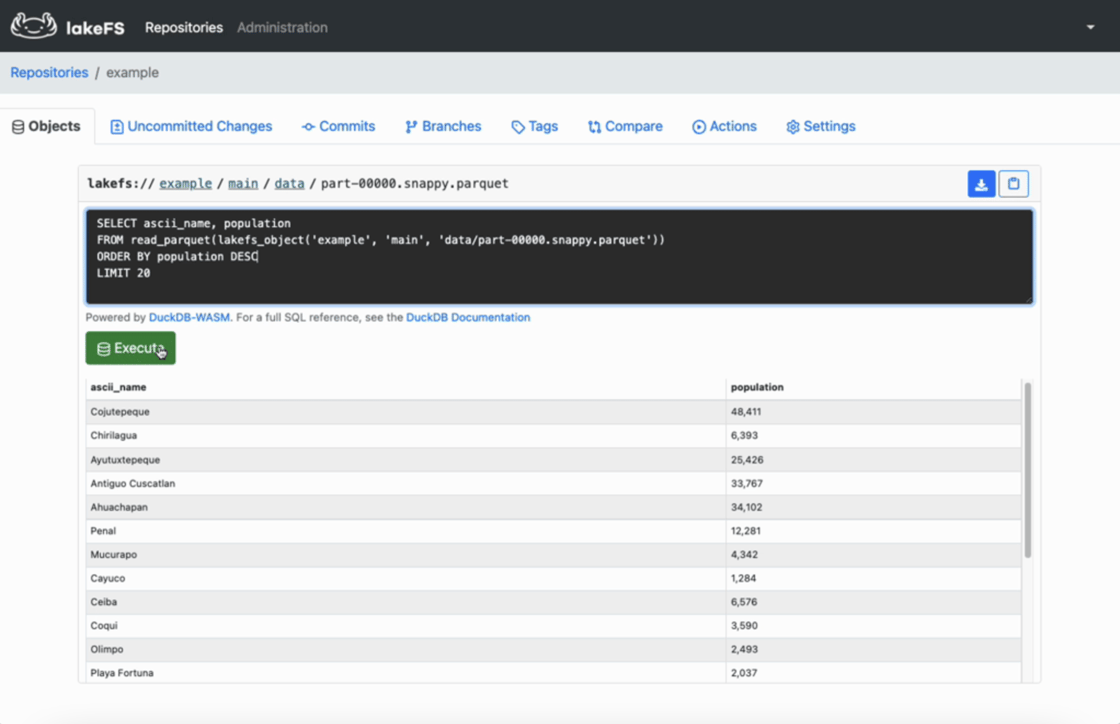Run the query with Execute button

[x=131, y=348]
